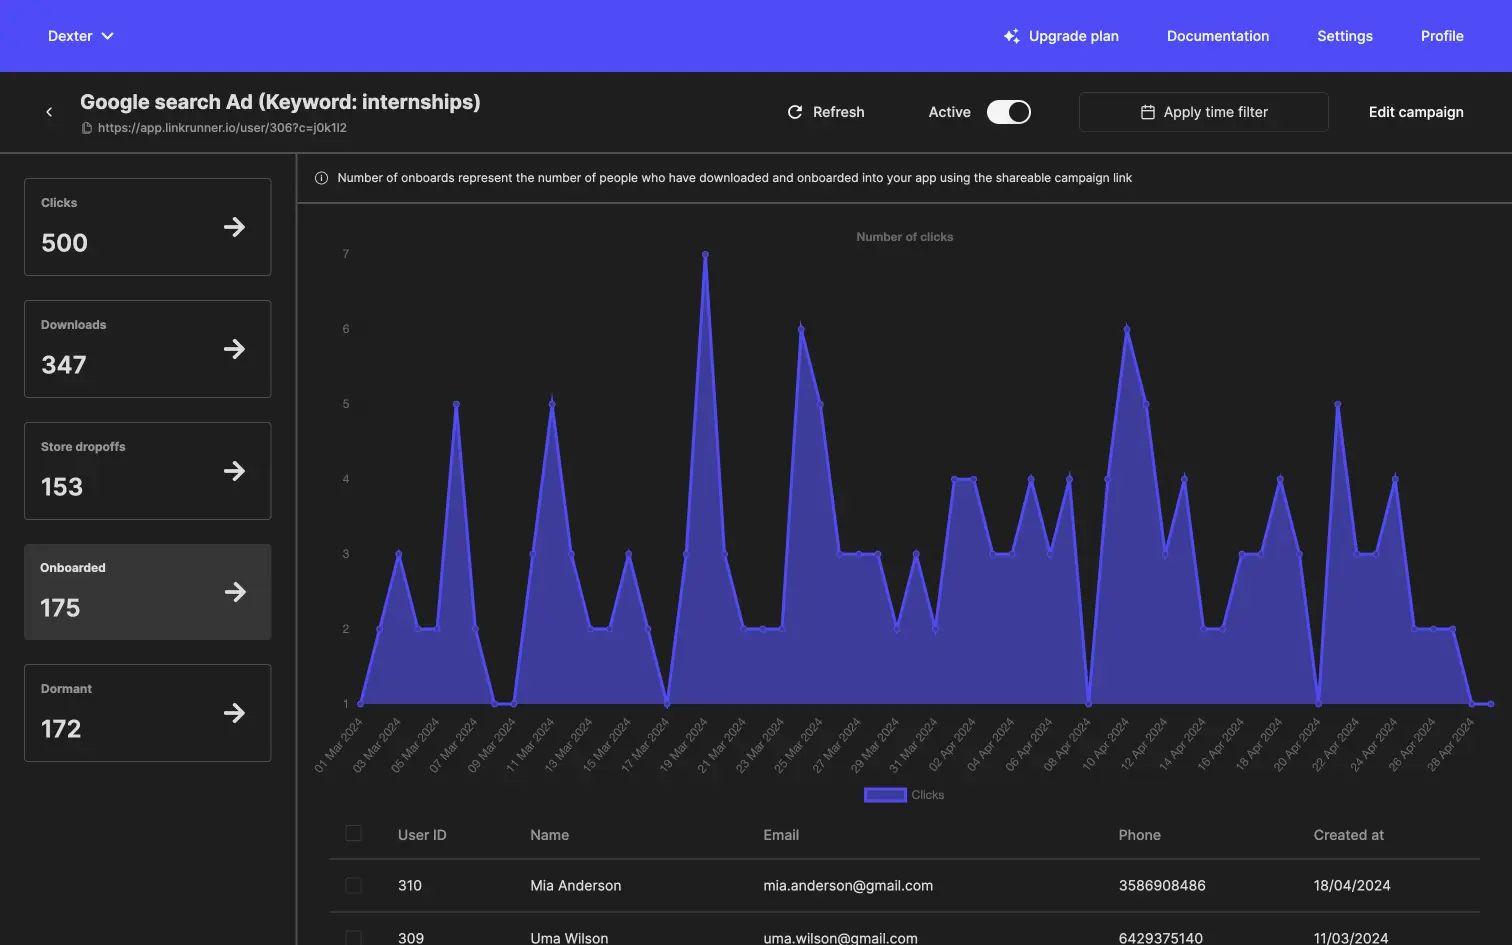Click the Edit campaign button
1512x945 pixels.
click(1415, 112)
